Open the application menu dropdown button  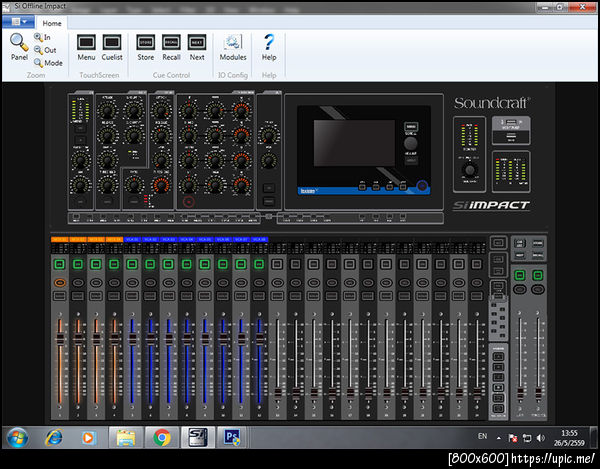click(20, 22)
